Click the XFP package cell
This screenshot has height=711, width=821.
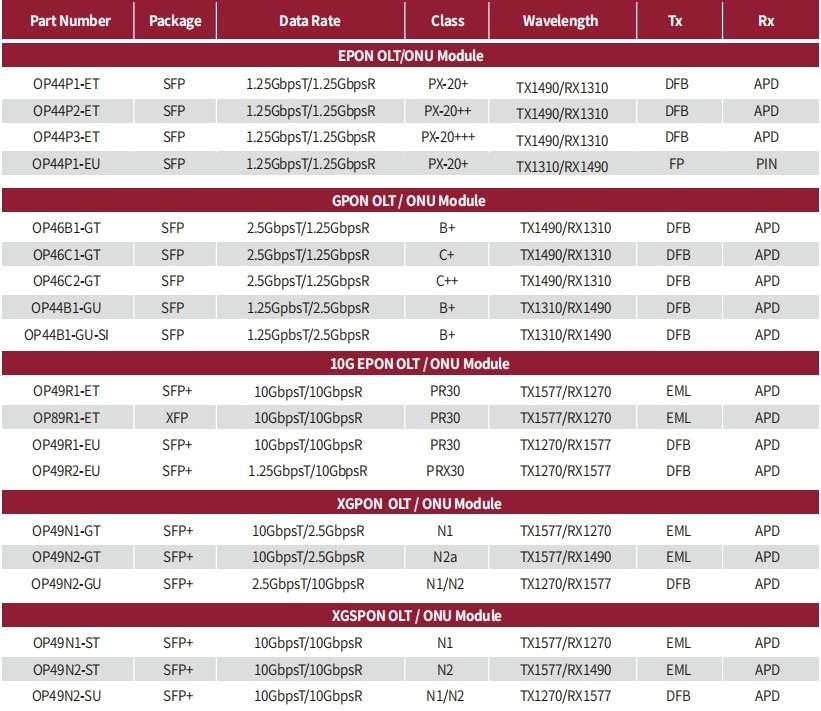pos(177,418)
